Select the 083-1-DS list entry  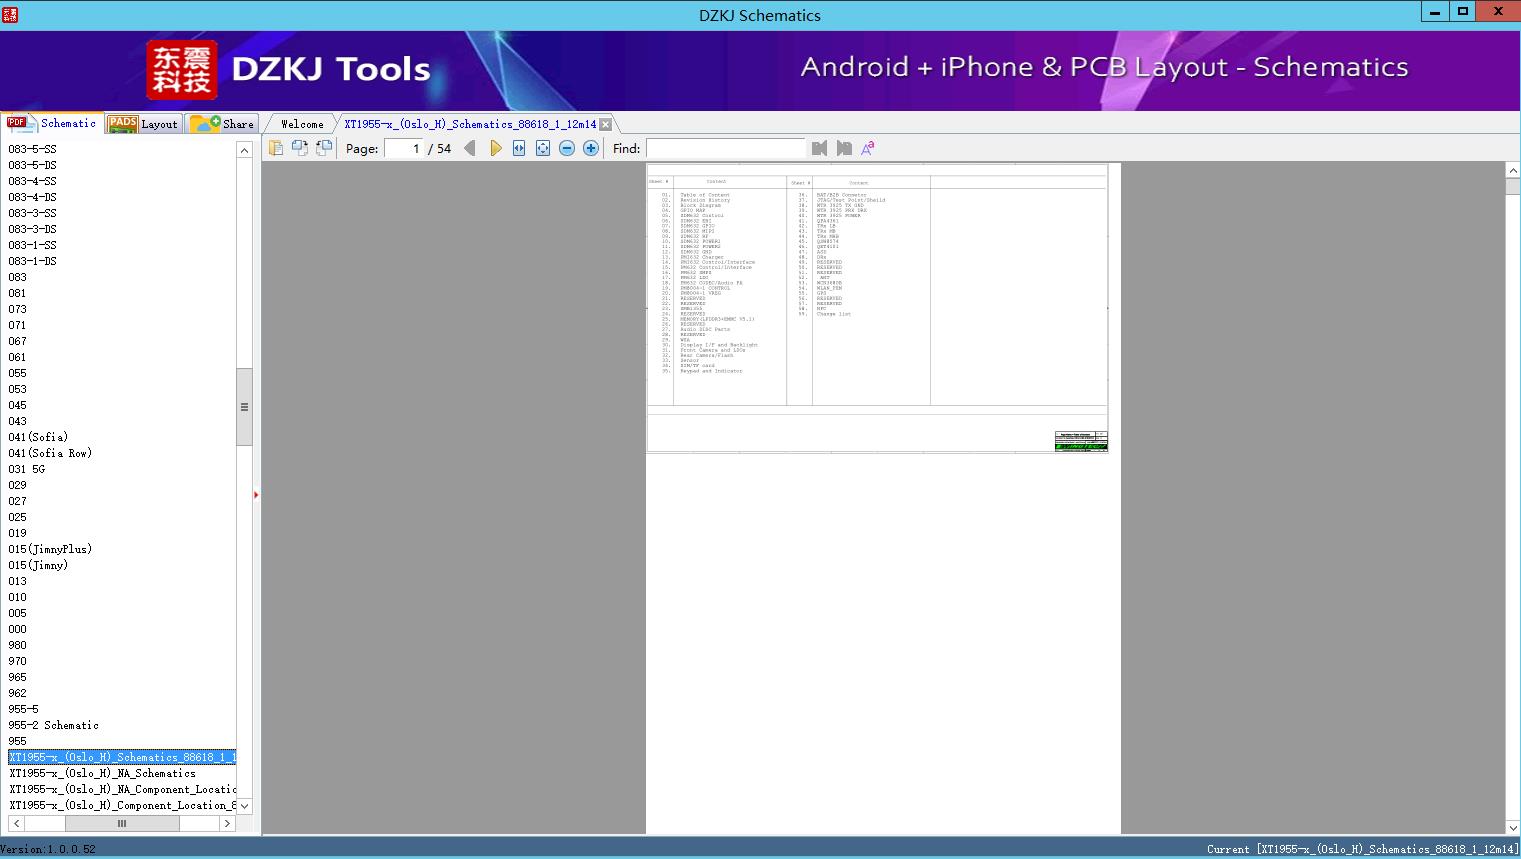click(32, 261)
